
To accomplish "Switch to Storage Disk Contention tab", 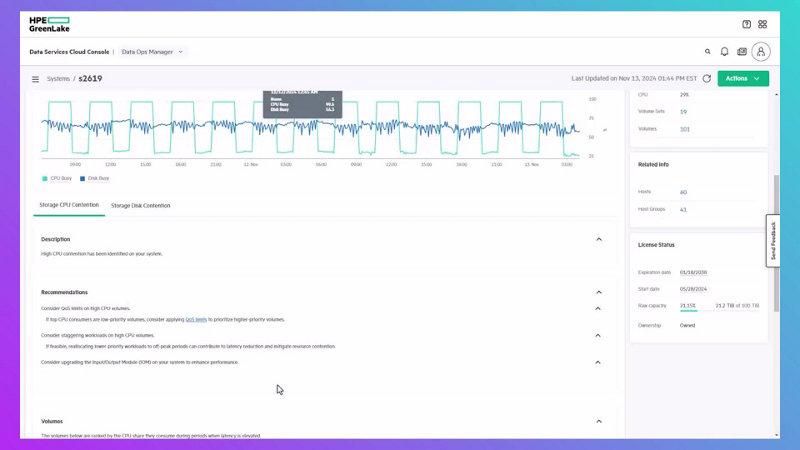I will [x=140, y=206].
